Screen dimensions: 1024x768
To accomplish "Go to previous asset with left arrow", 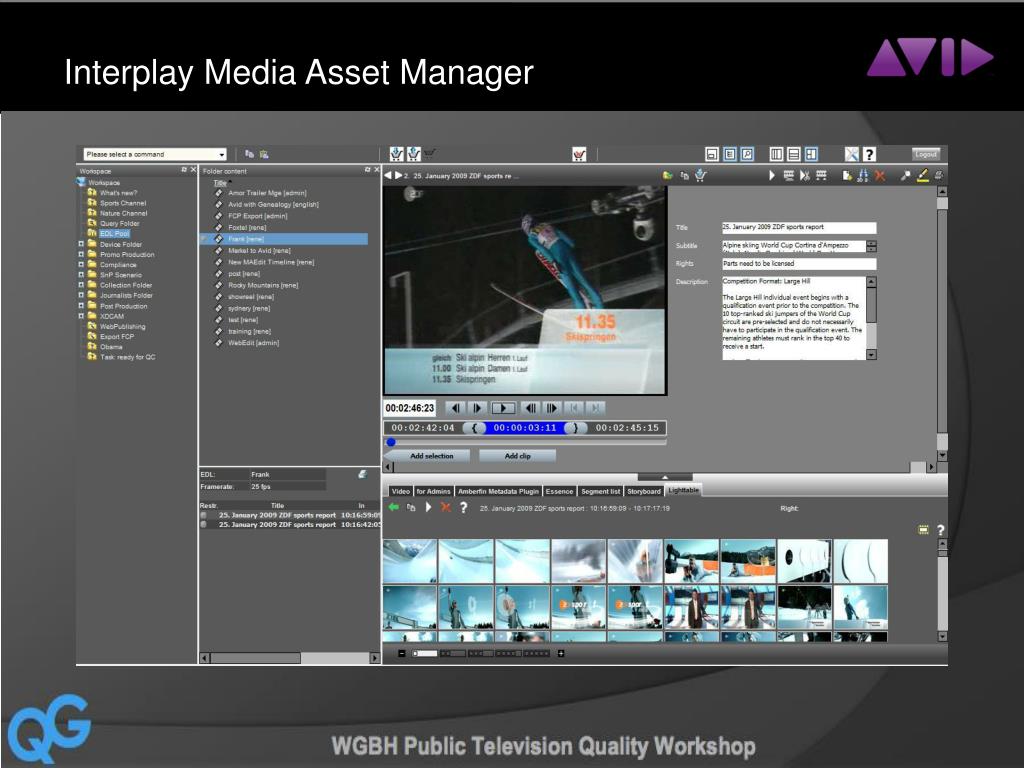I will [388, 176].
